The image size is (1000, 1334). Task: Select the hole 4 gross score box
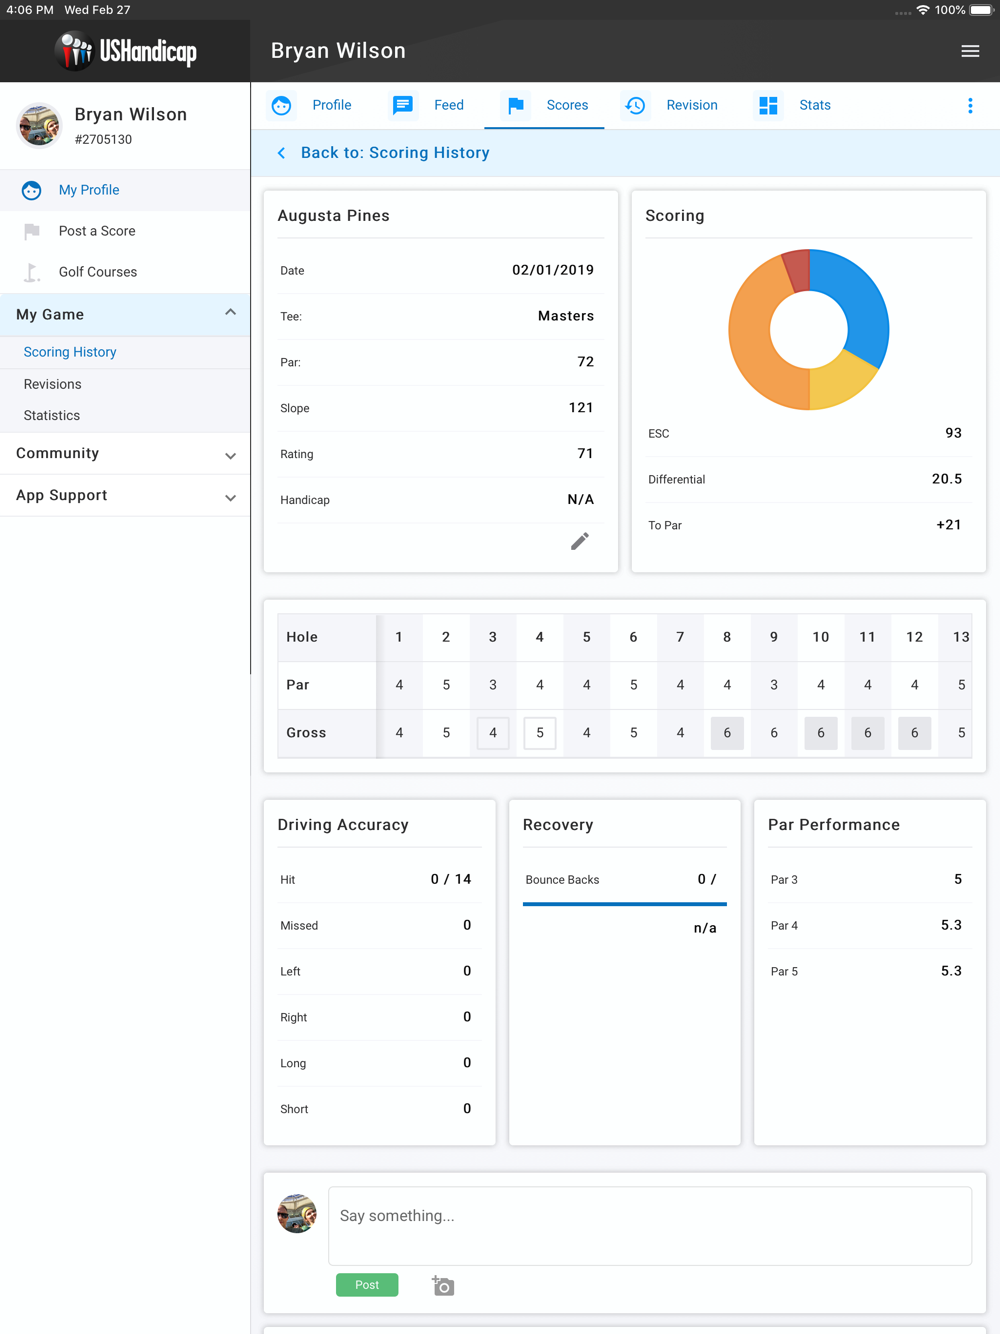click(x=539, y=733)
